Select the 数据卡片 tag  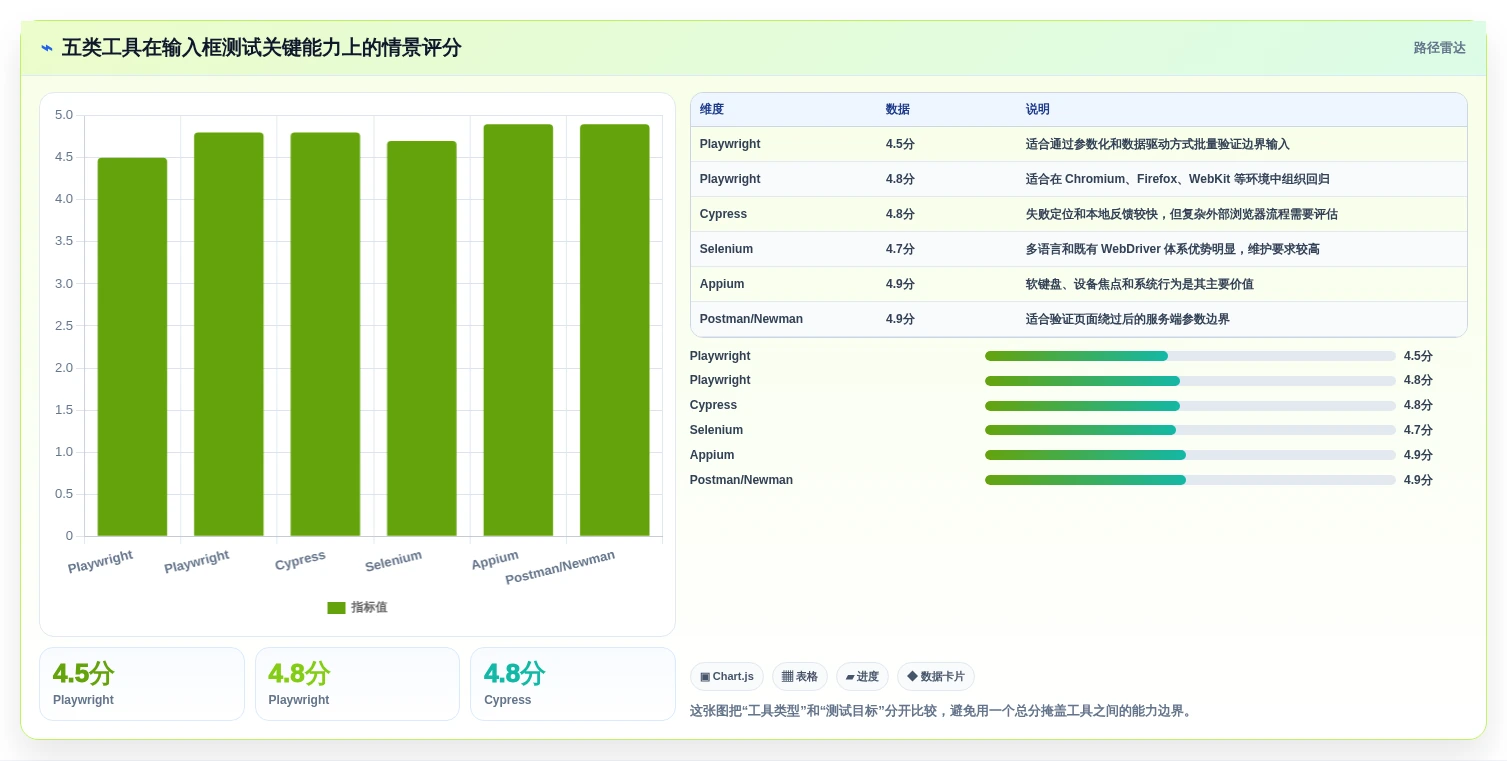[x=936, y=677]
